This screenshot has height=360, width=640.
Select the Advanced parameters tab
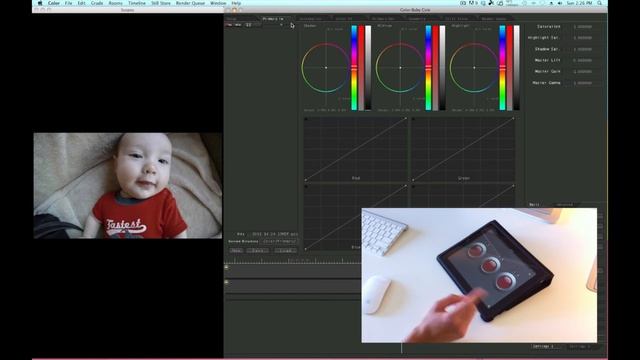(565, 204)
